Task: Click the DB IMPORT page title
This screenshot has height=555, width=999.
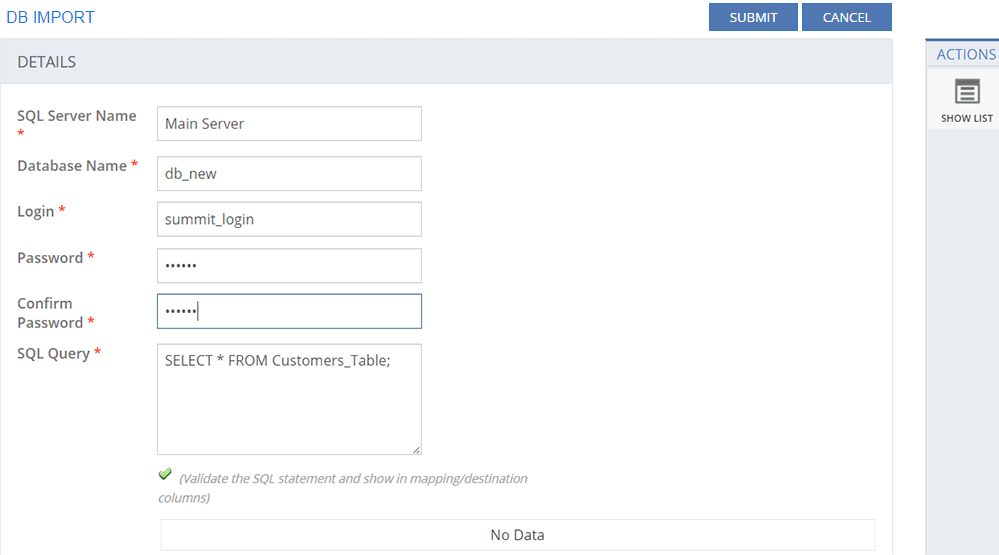Action: coord(50,17)
